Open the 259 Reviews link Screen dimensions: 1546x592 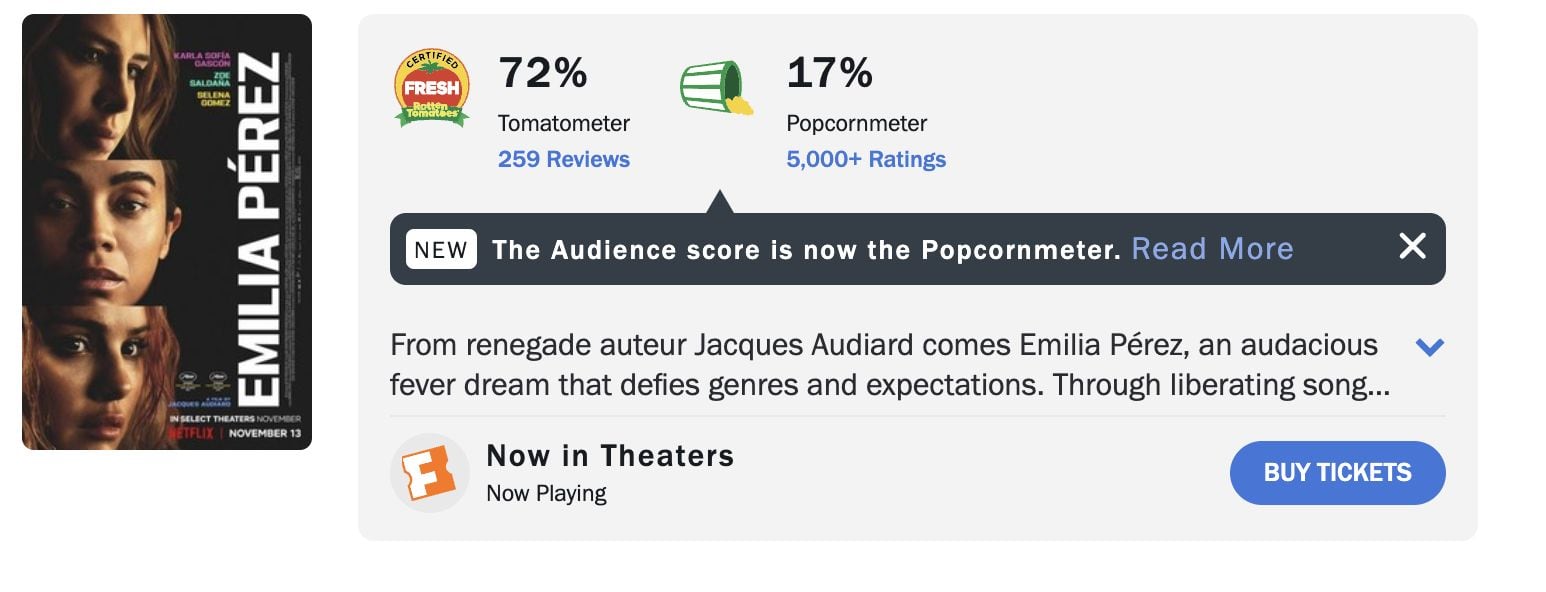(563, 158)
